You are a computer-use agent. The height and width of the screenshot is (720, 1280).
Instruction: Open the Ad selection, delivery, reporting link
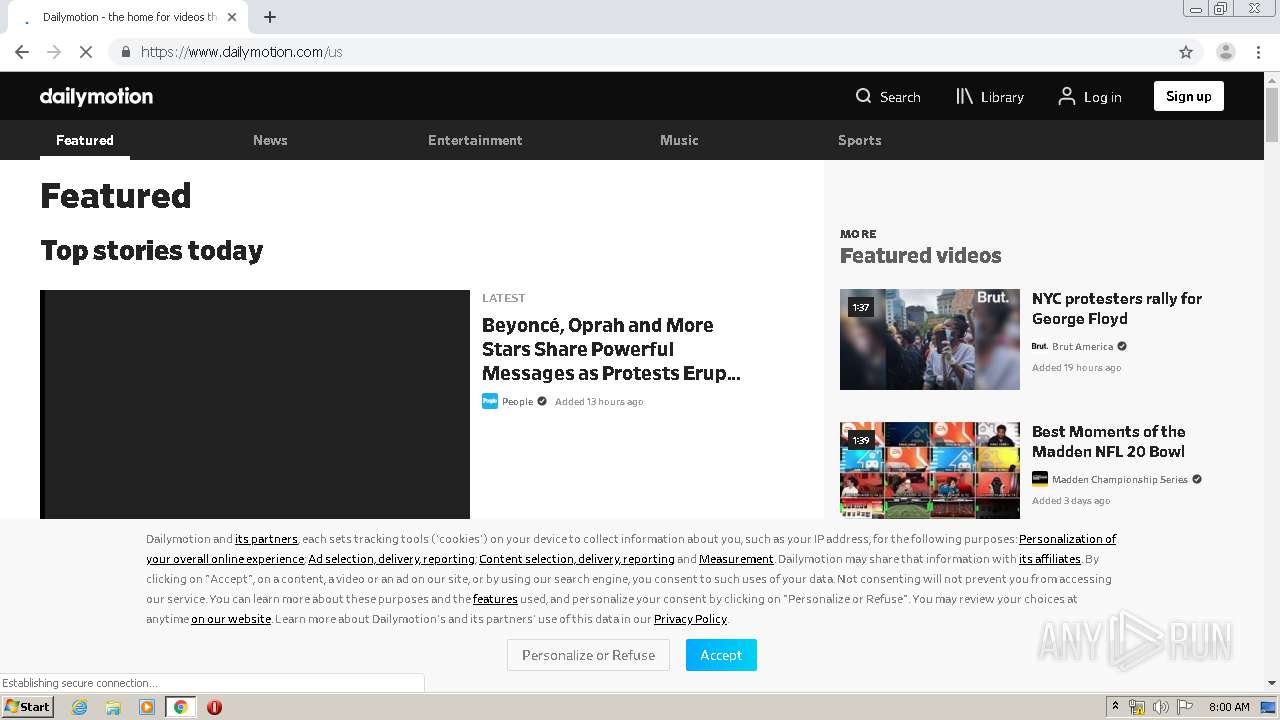click(x=391, y=559)
